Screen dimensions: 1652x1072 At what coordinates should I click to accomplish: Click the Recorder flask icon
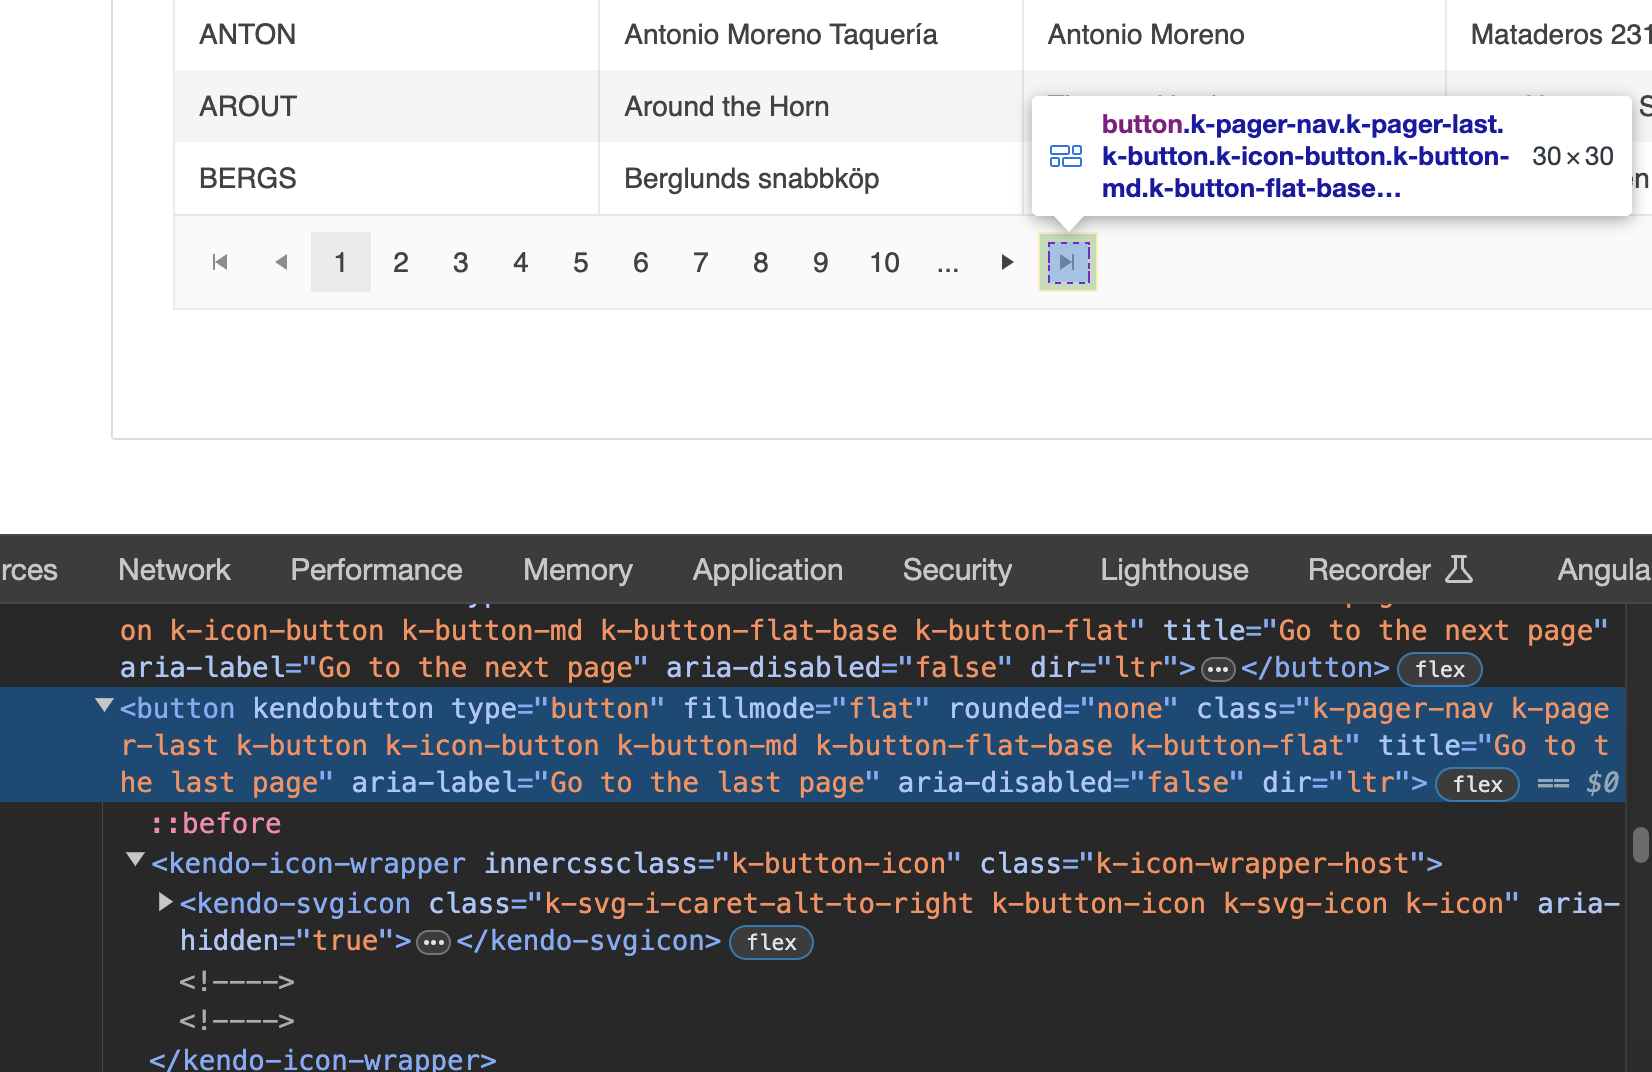click(x=1459, y=570)
